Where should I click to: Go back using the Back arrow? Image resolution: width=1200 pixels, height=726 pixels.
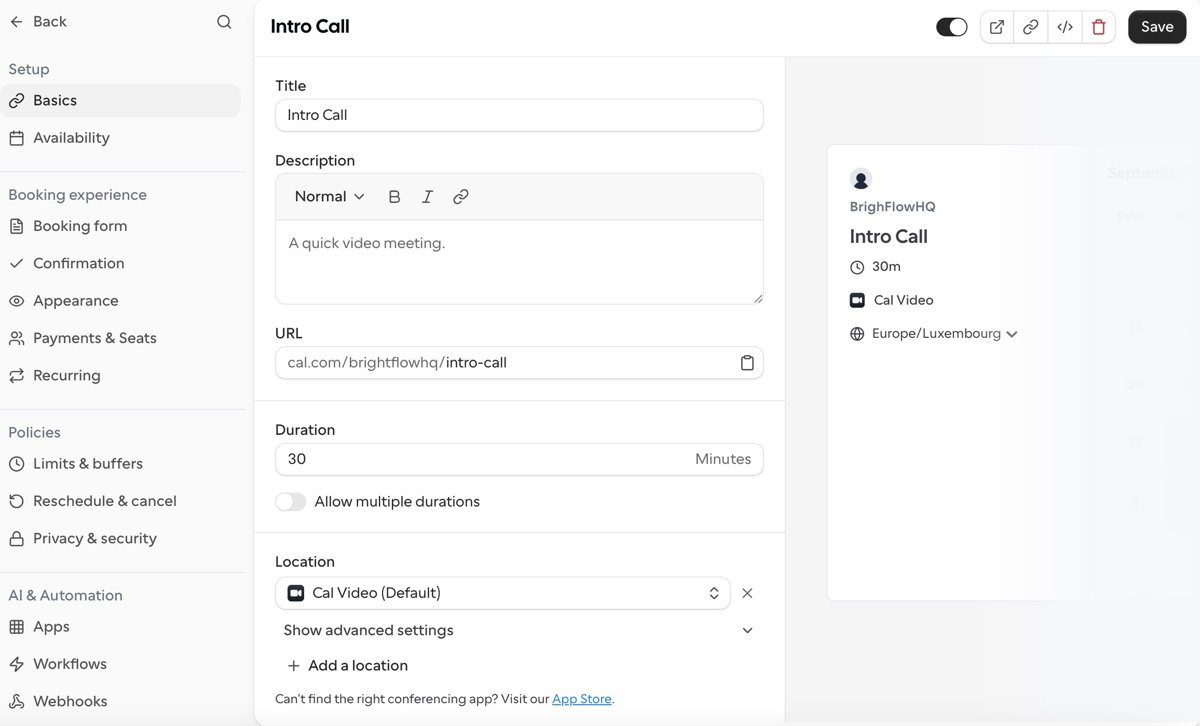(x=38, y=21)
